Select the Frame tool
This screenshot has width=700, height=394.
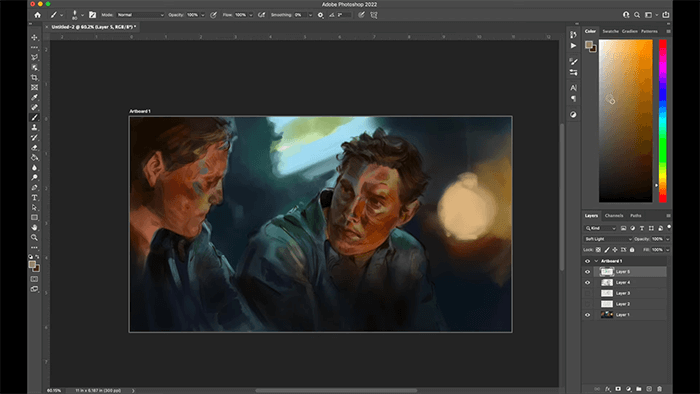point(34,87)
